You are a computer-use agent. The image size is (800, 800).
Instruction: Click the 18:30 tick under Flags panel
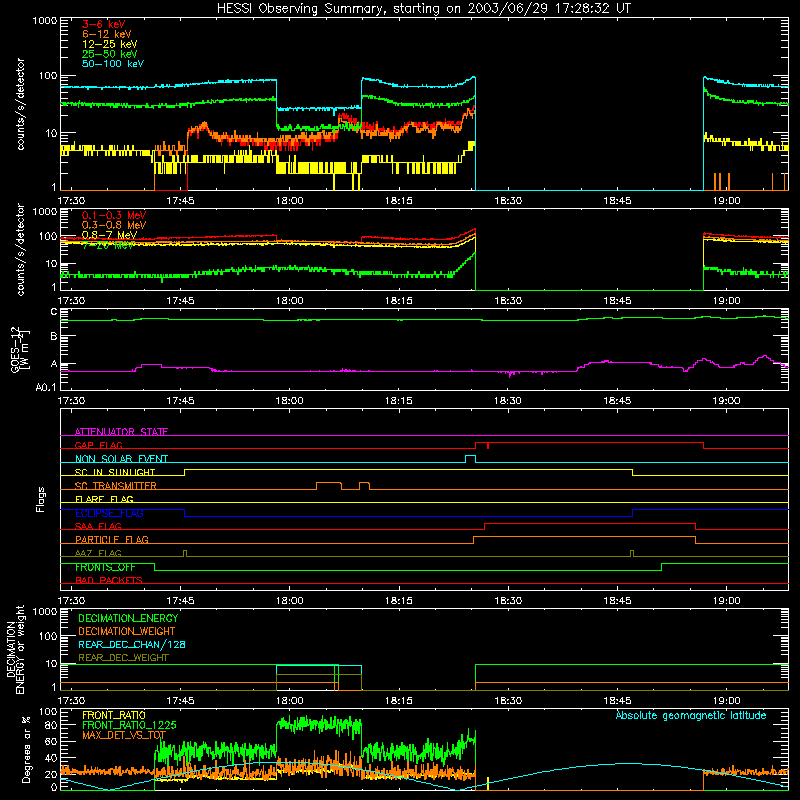click(508, 601)
